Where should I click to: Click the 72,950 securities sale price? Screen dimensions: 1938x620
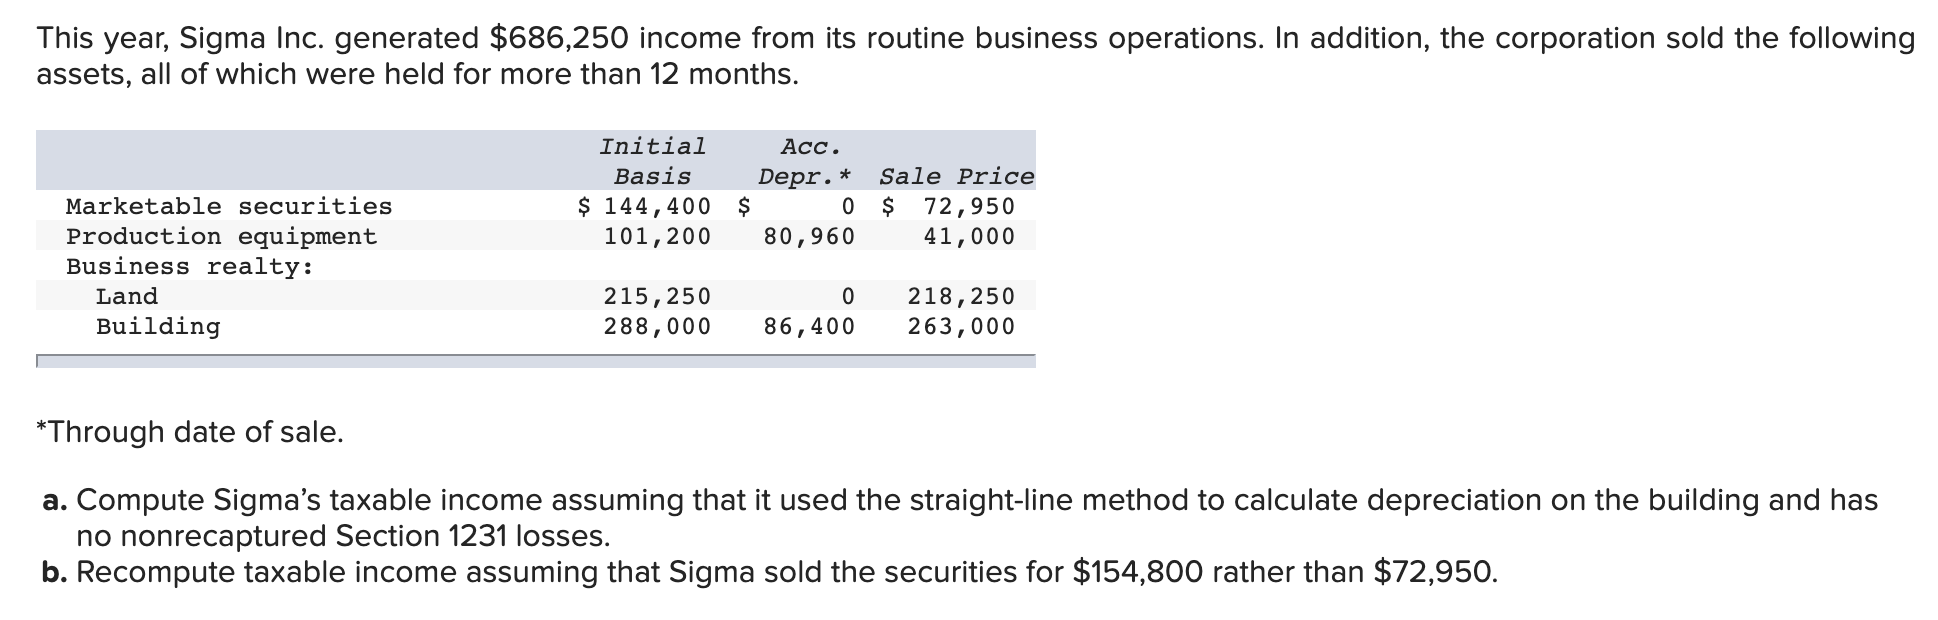[x=969, y=207]
